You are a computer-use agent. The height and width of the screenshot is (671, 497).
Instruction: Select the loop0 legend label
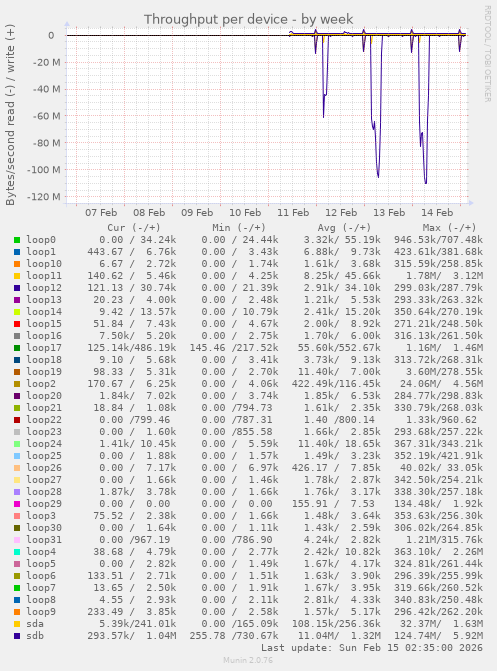tap(41, 240)
